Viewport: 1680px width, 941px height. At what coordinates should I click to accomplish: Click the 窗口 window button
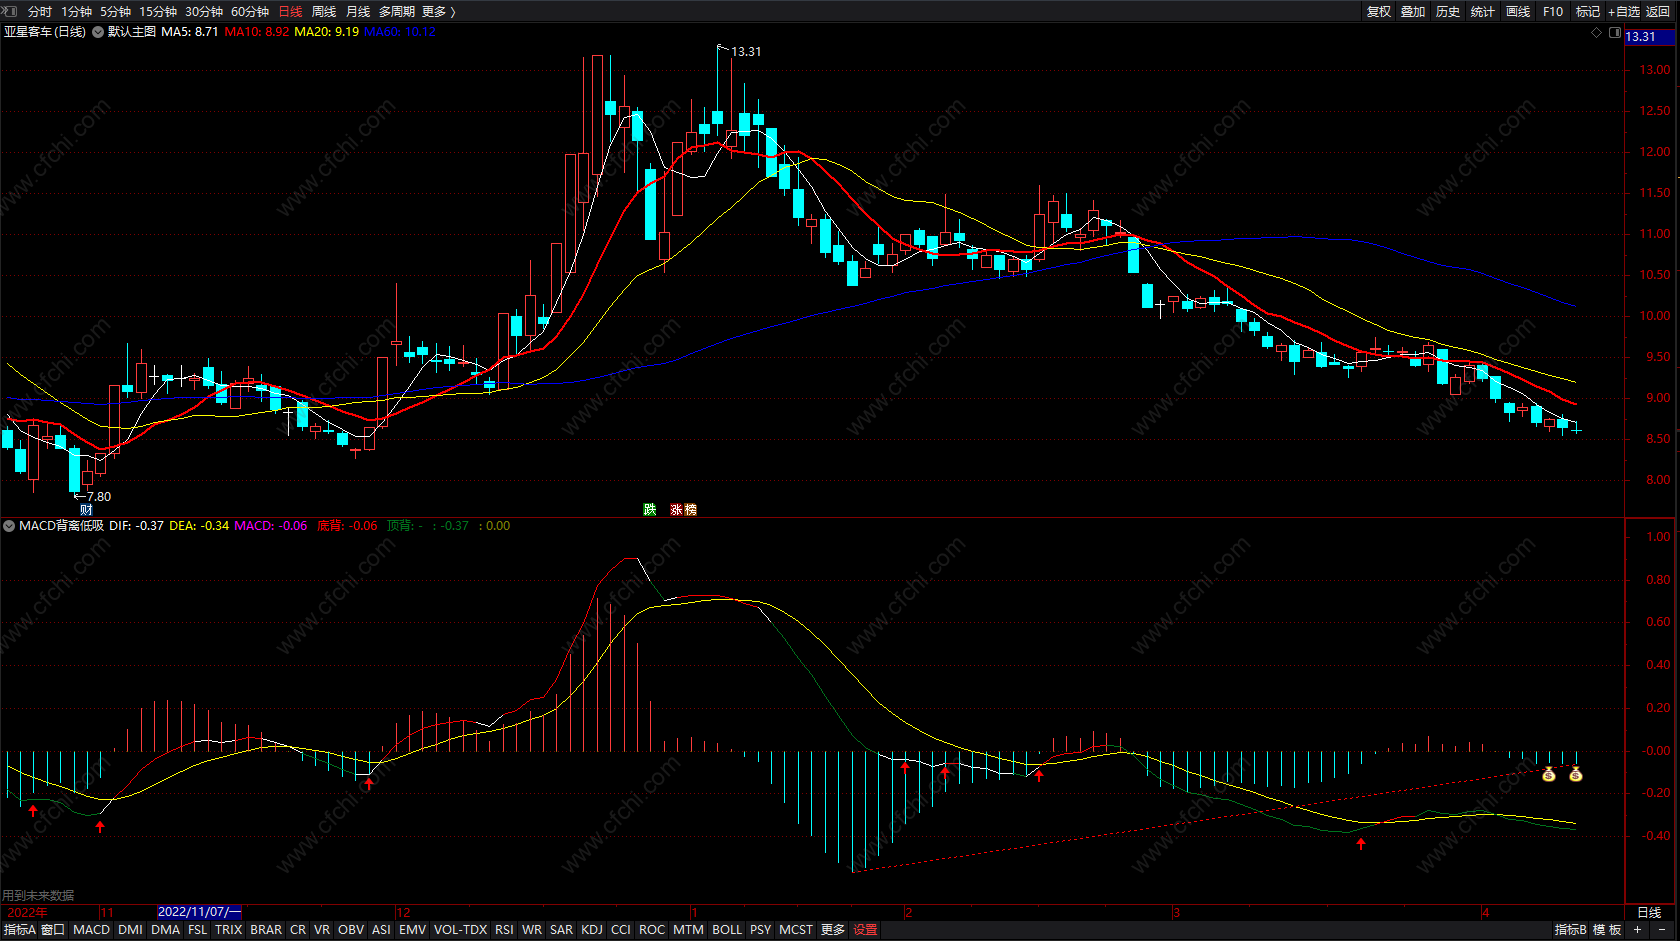point(53,930)
